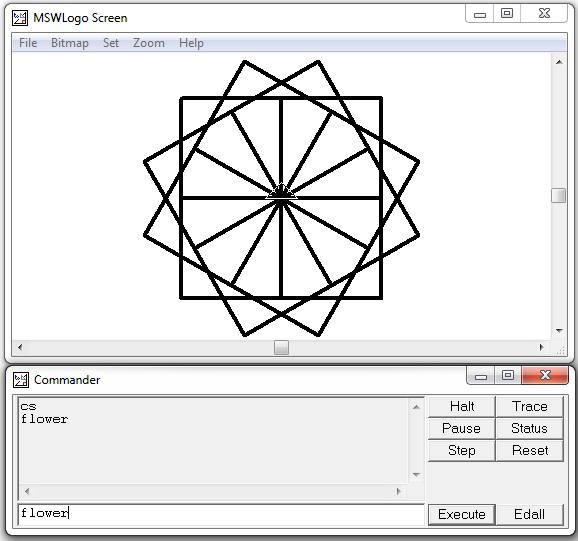Click the MSWLogo Screen title bar icon
The height and width of the screenshot is (541, 578).
[20, 18]
